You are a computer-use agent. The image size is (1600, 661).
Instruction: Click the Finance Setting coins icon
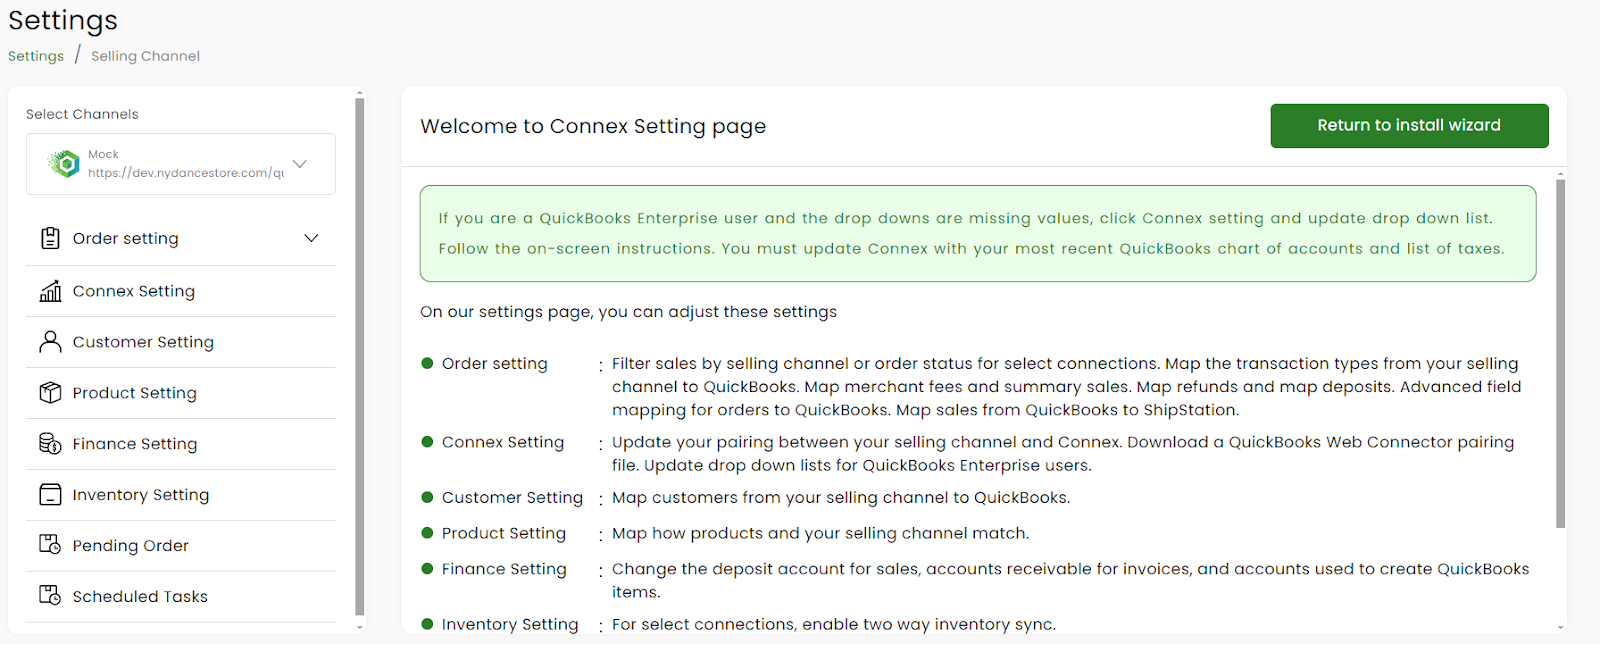[50, 444]
